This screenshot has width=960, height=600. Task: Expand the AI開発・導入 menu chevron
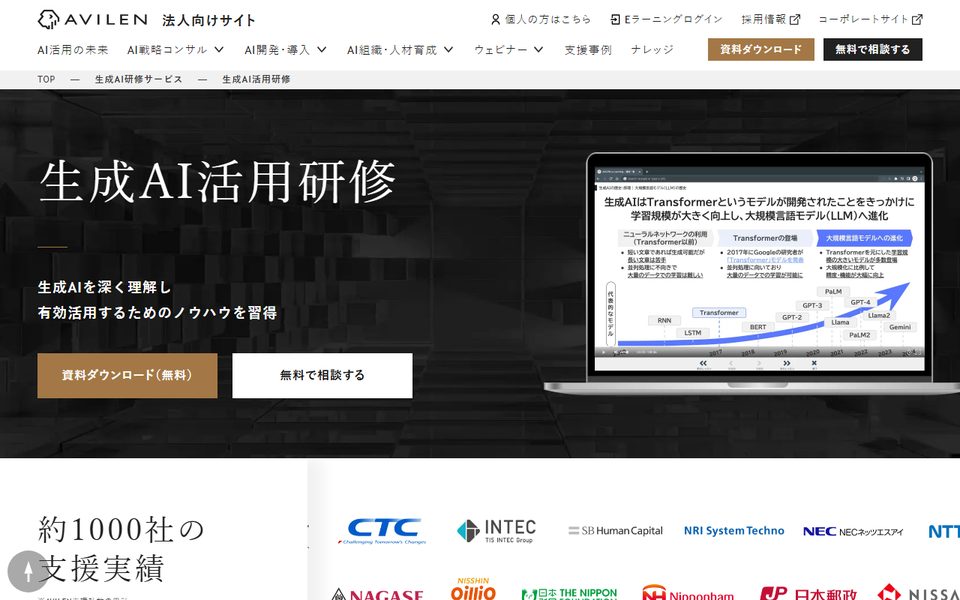(x=322, y=50)
